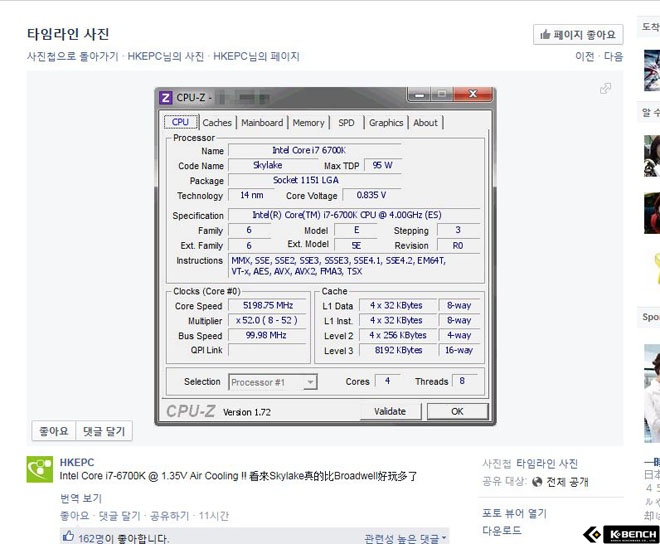Image resolution: width=660 pixels, height=544 pixels.
Task: Click the Package value Socket 1151 LGA
Action: click(314, 180)
